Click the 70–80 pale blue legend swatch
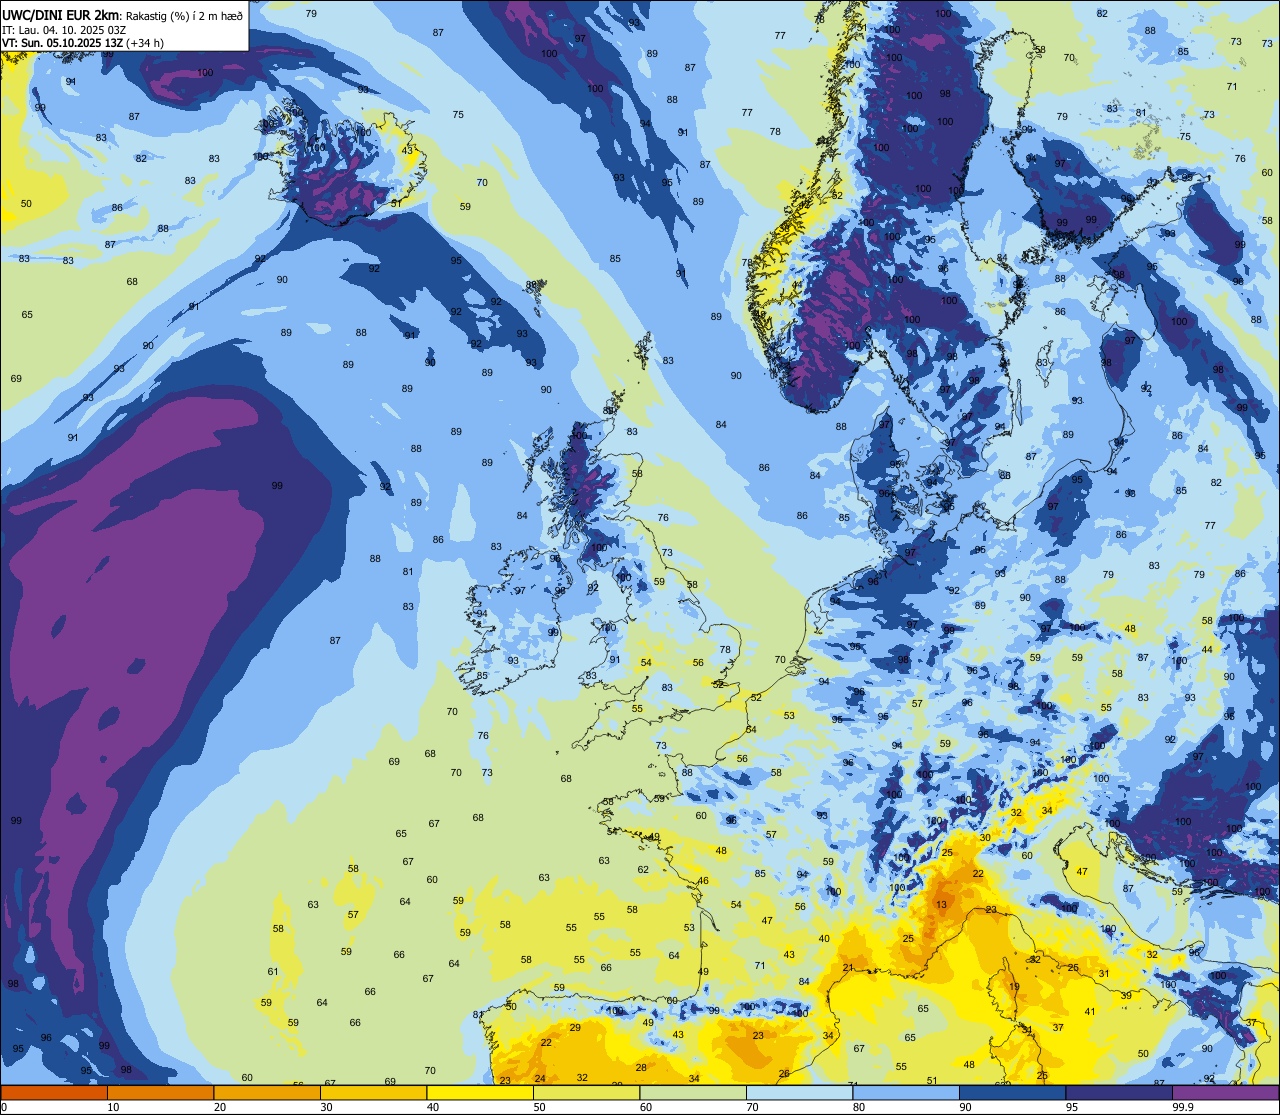This screenshot has height=1115, width=1280. point(799,1092)
